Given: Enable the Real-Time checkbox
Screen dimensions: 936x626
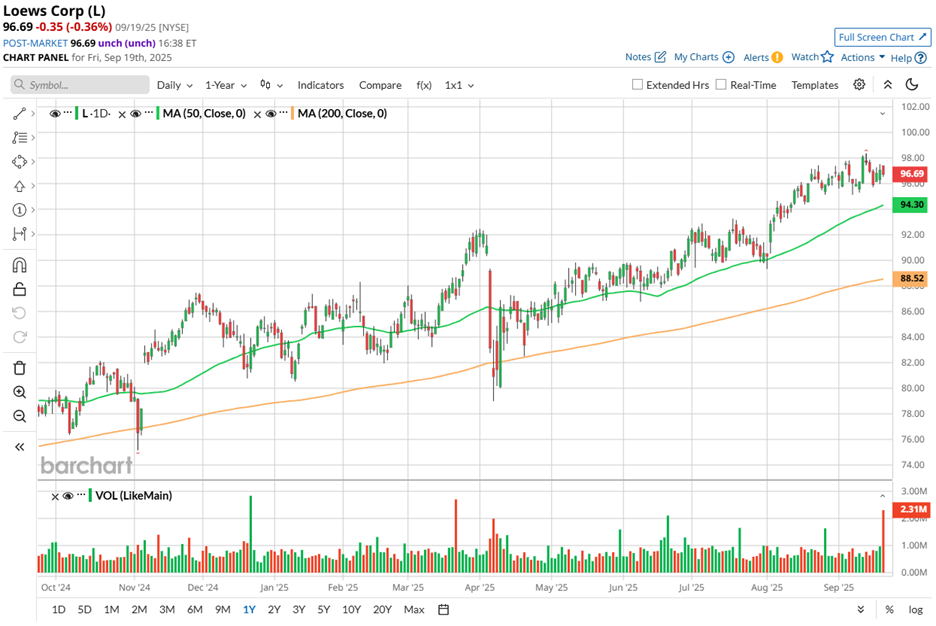Looking at the screenshot, I should [721, 85].
